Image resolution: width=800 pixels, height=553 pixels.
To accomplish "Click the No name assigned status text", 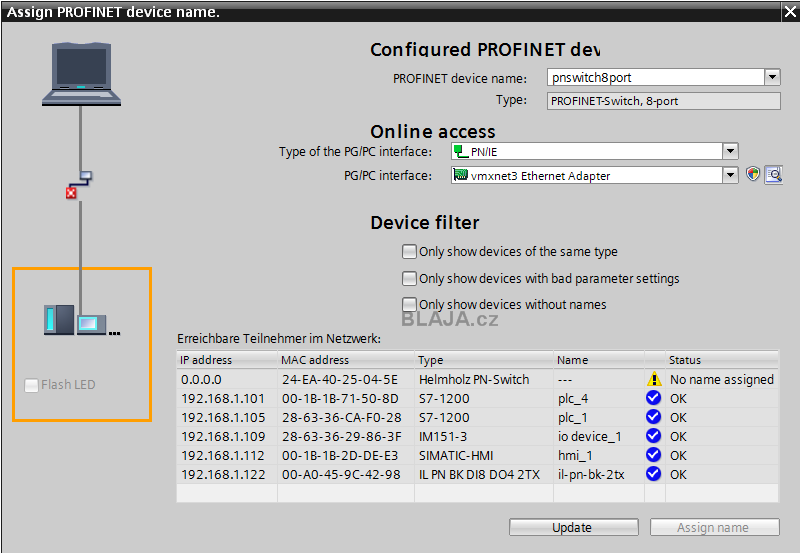I will pos(721,380).
